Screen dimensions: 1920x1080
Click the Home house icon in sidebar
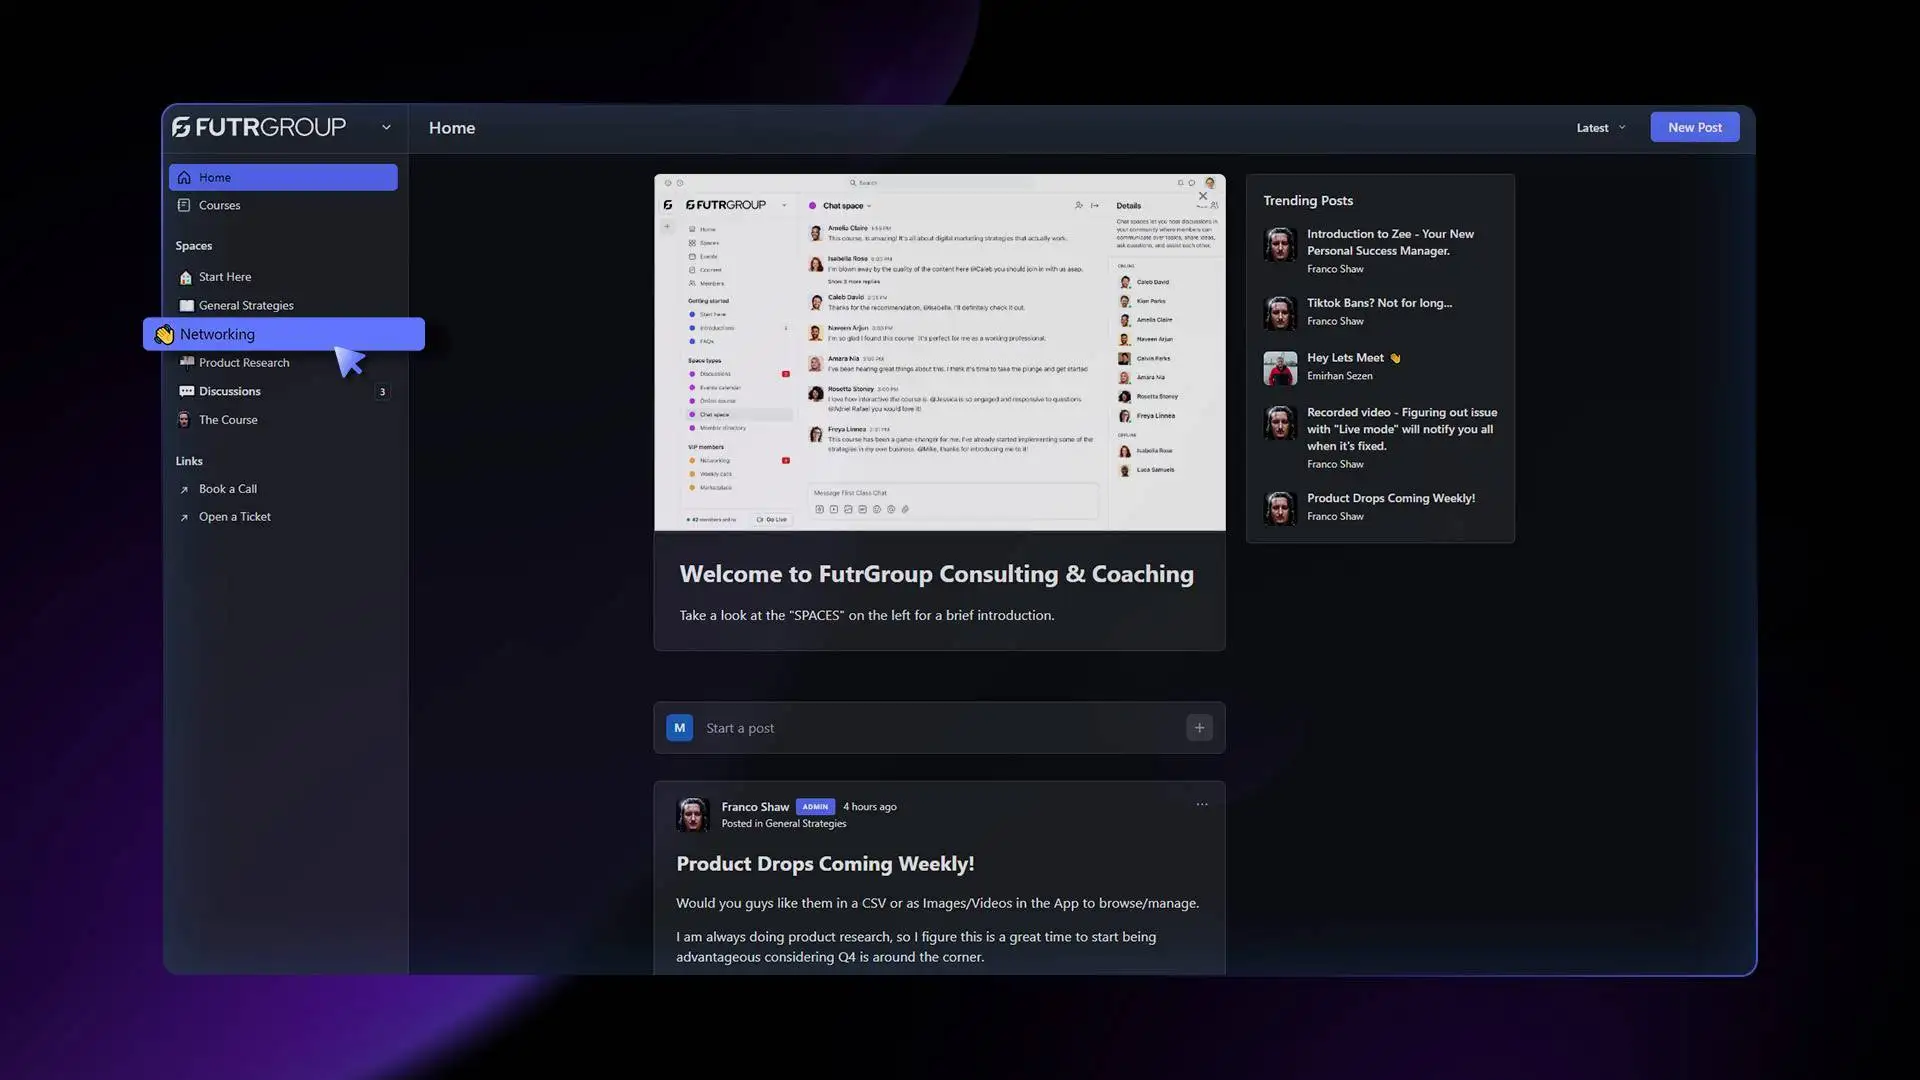[184, 178]
